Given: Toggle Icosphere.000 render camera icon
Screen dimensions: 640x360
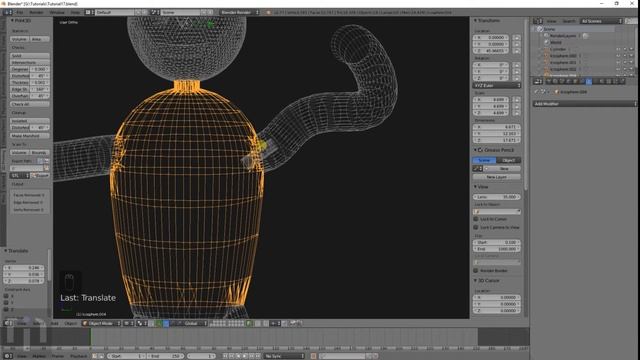Looking at the screenshot, I should (x=632, y=56).
